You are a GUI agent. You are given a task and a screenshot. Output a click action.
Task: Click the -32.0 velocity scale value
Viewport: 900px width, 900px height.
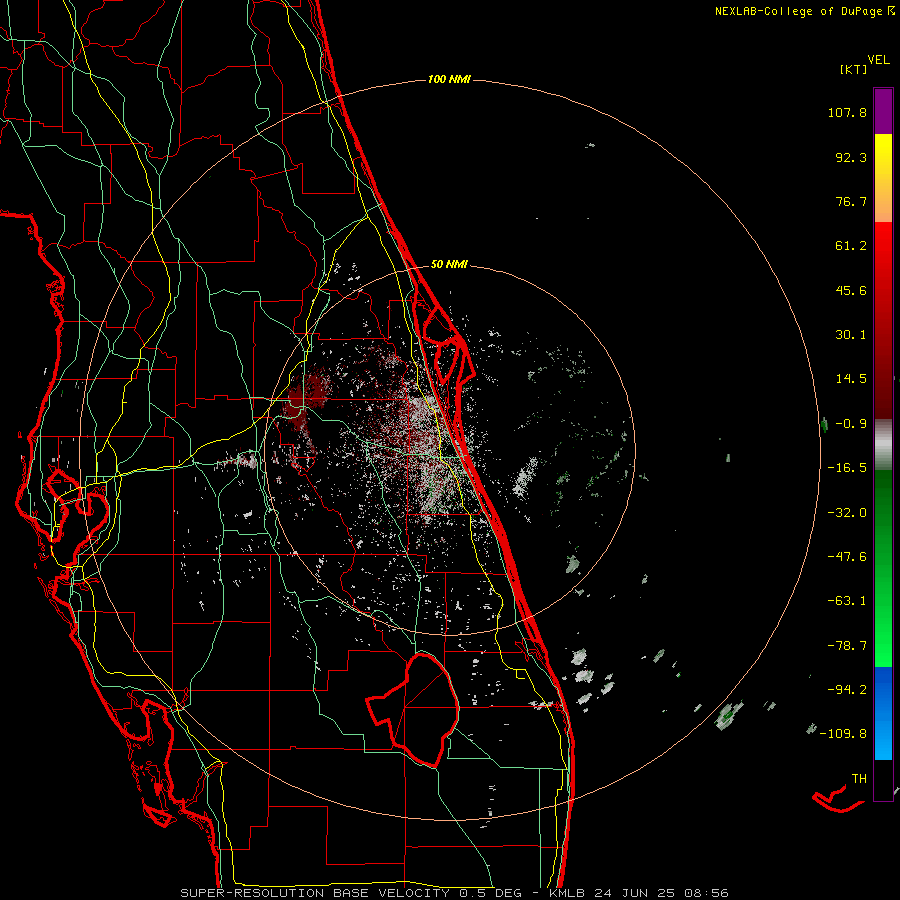point(847,513)
